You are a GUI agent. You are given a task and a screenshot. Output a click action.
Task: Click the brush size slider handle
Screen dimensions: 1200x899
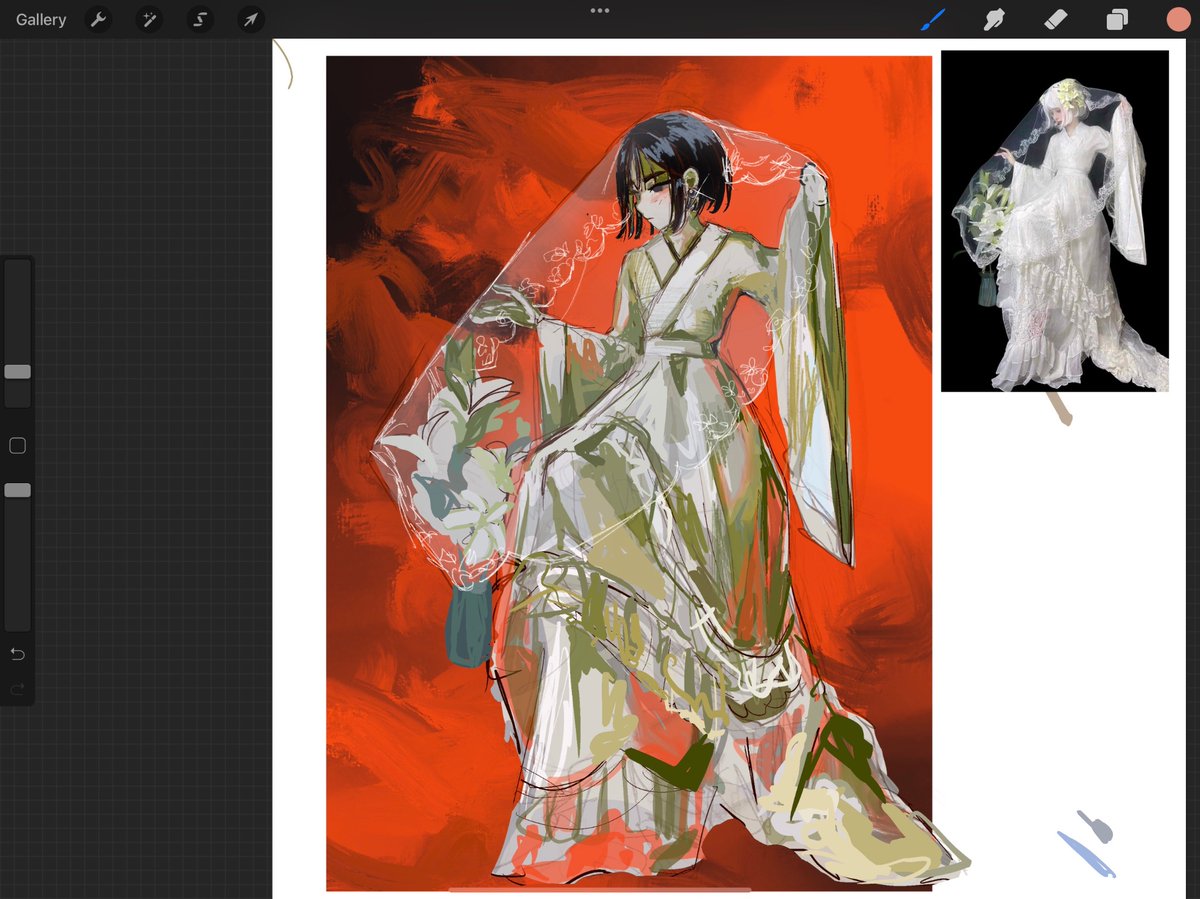pyautogui.click(x=17, y=372)
